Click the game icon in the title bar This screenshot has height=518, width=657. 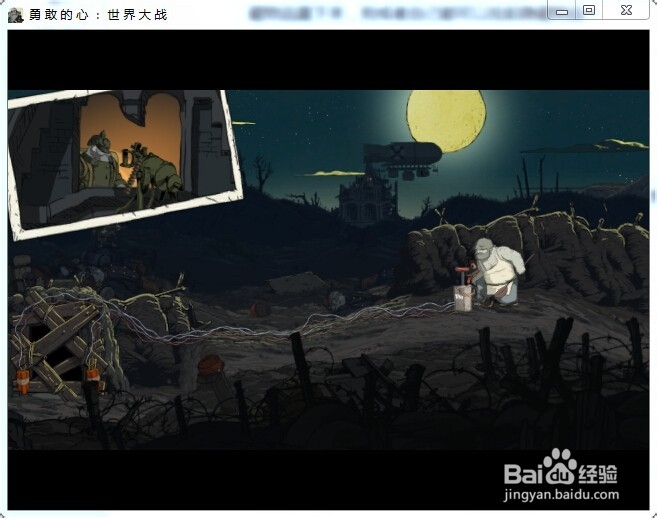[16, 15]
